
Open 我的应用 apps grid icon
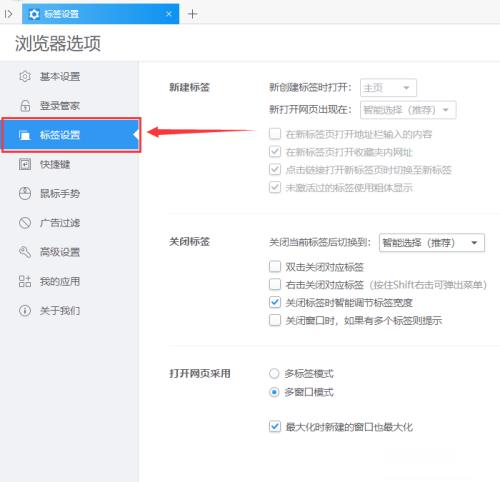pos(25,281)
